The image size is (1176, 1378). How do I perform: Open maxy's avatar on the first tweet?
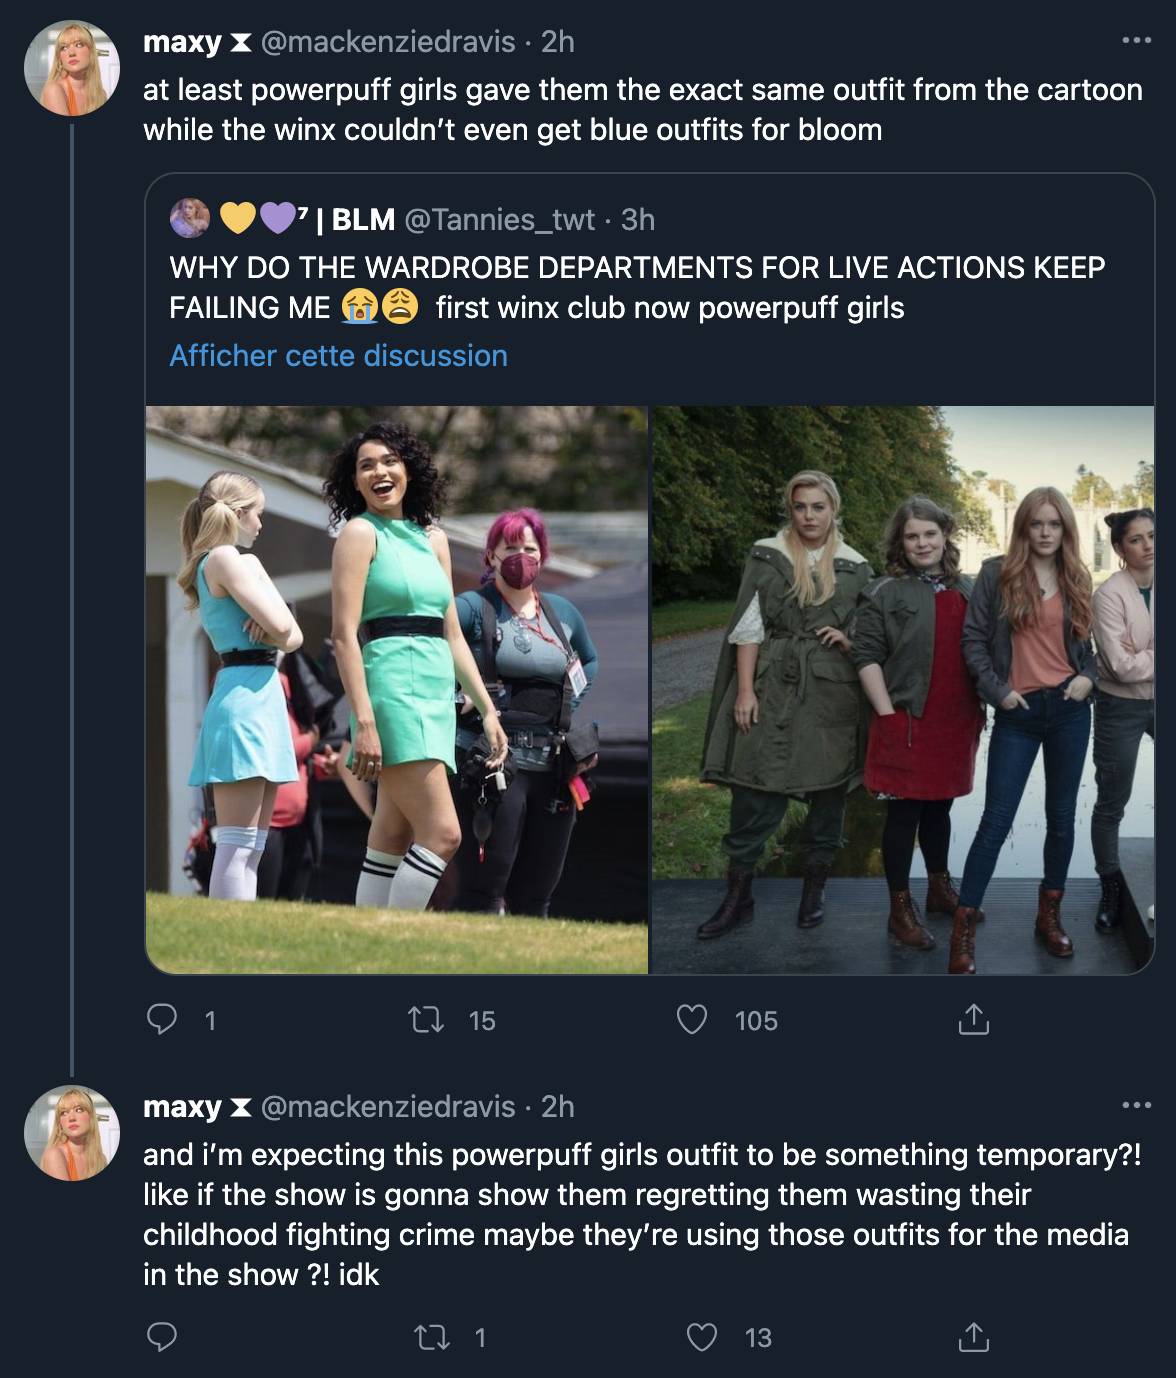click(x=72, y=68)
